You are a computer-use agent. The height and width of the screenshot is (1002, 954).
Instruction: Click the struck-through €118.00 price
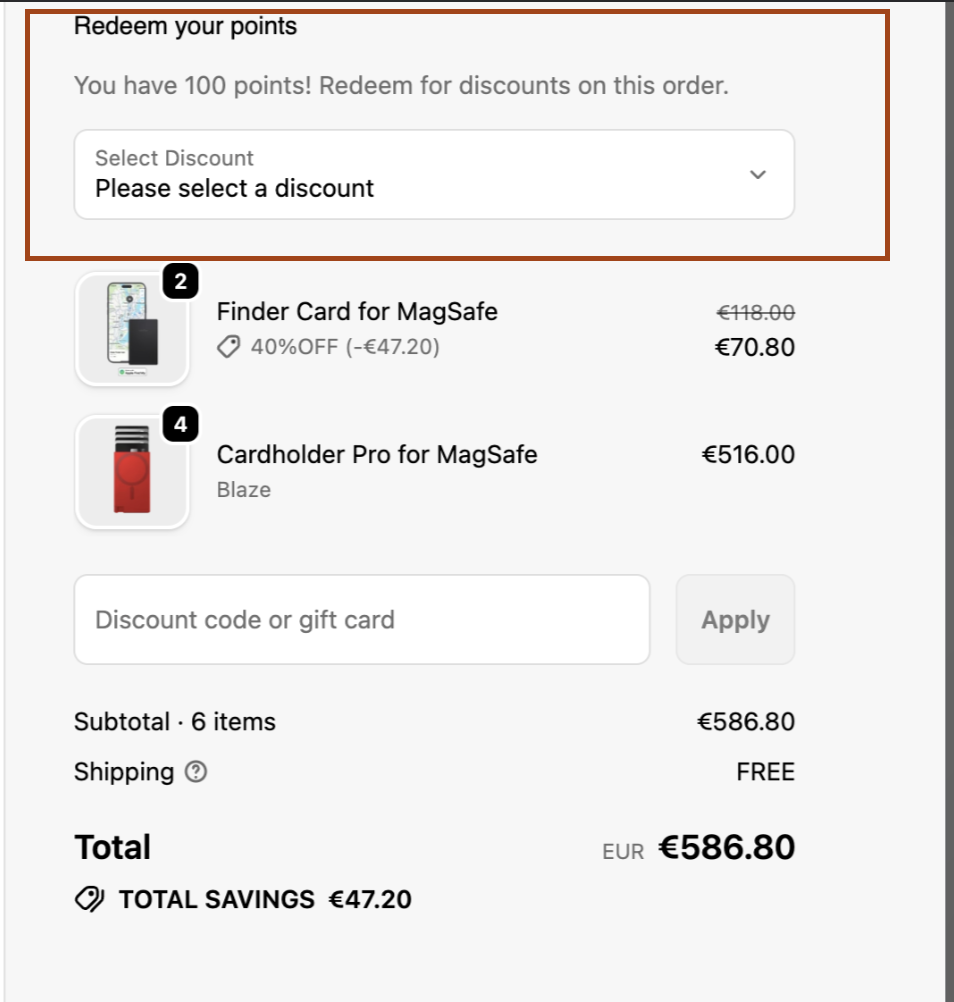756,313
